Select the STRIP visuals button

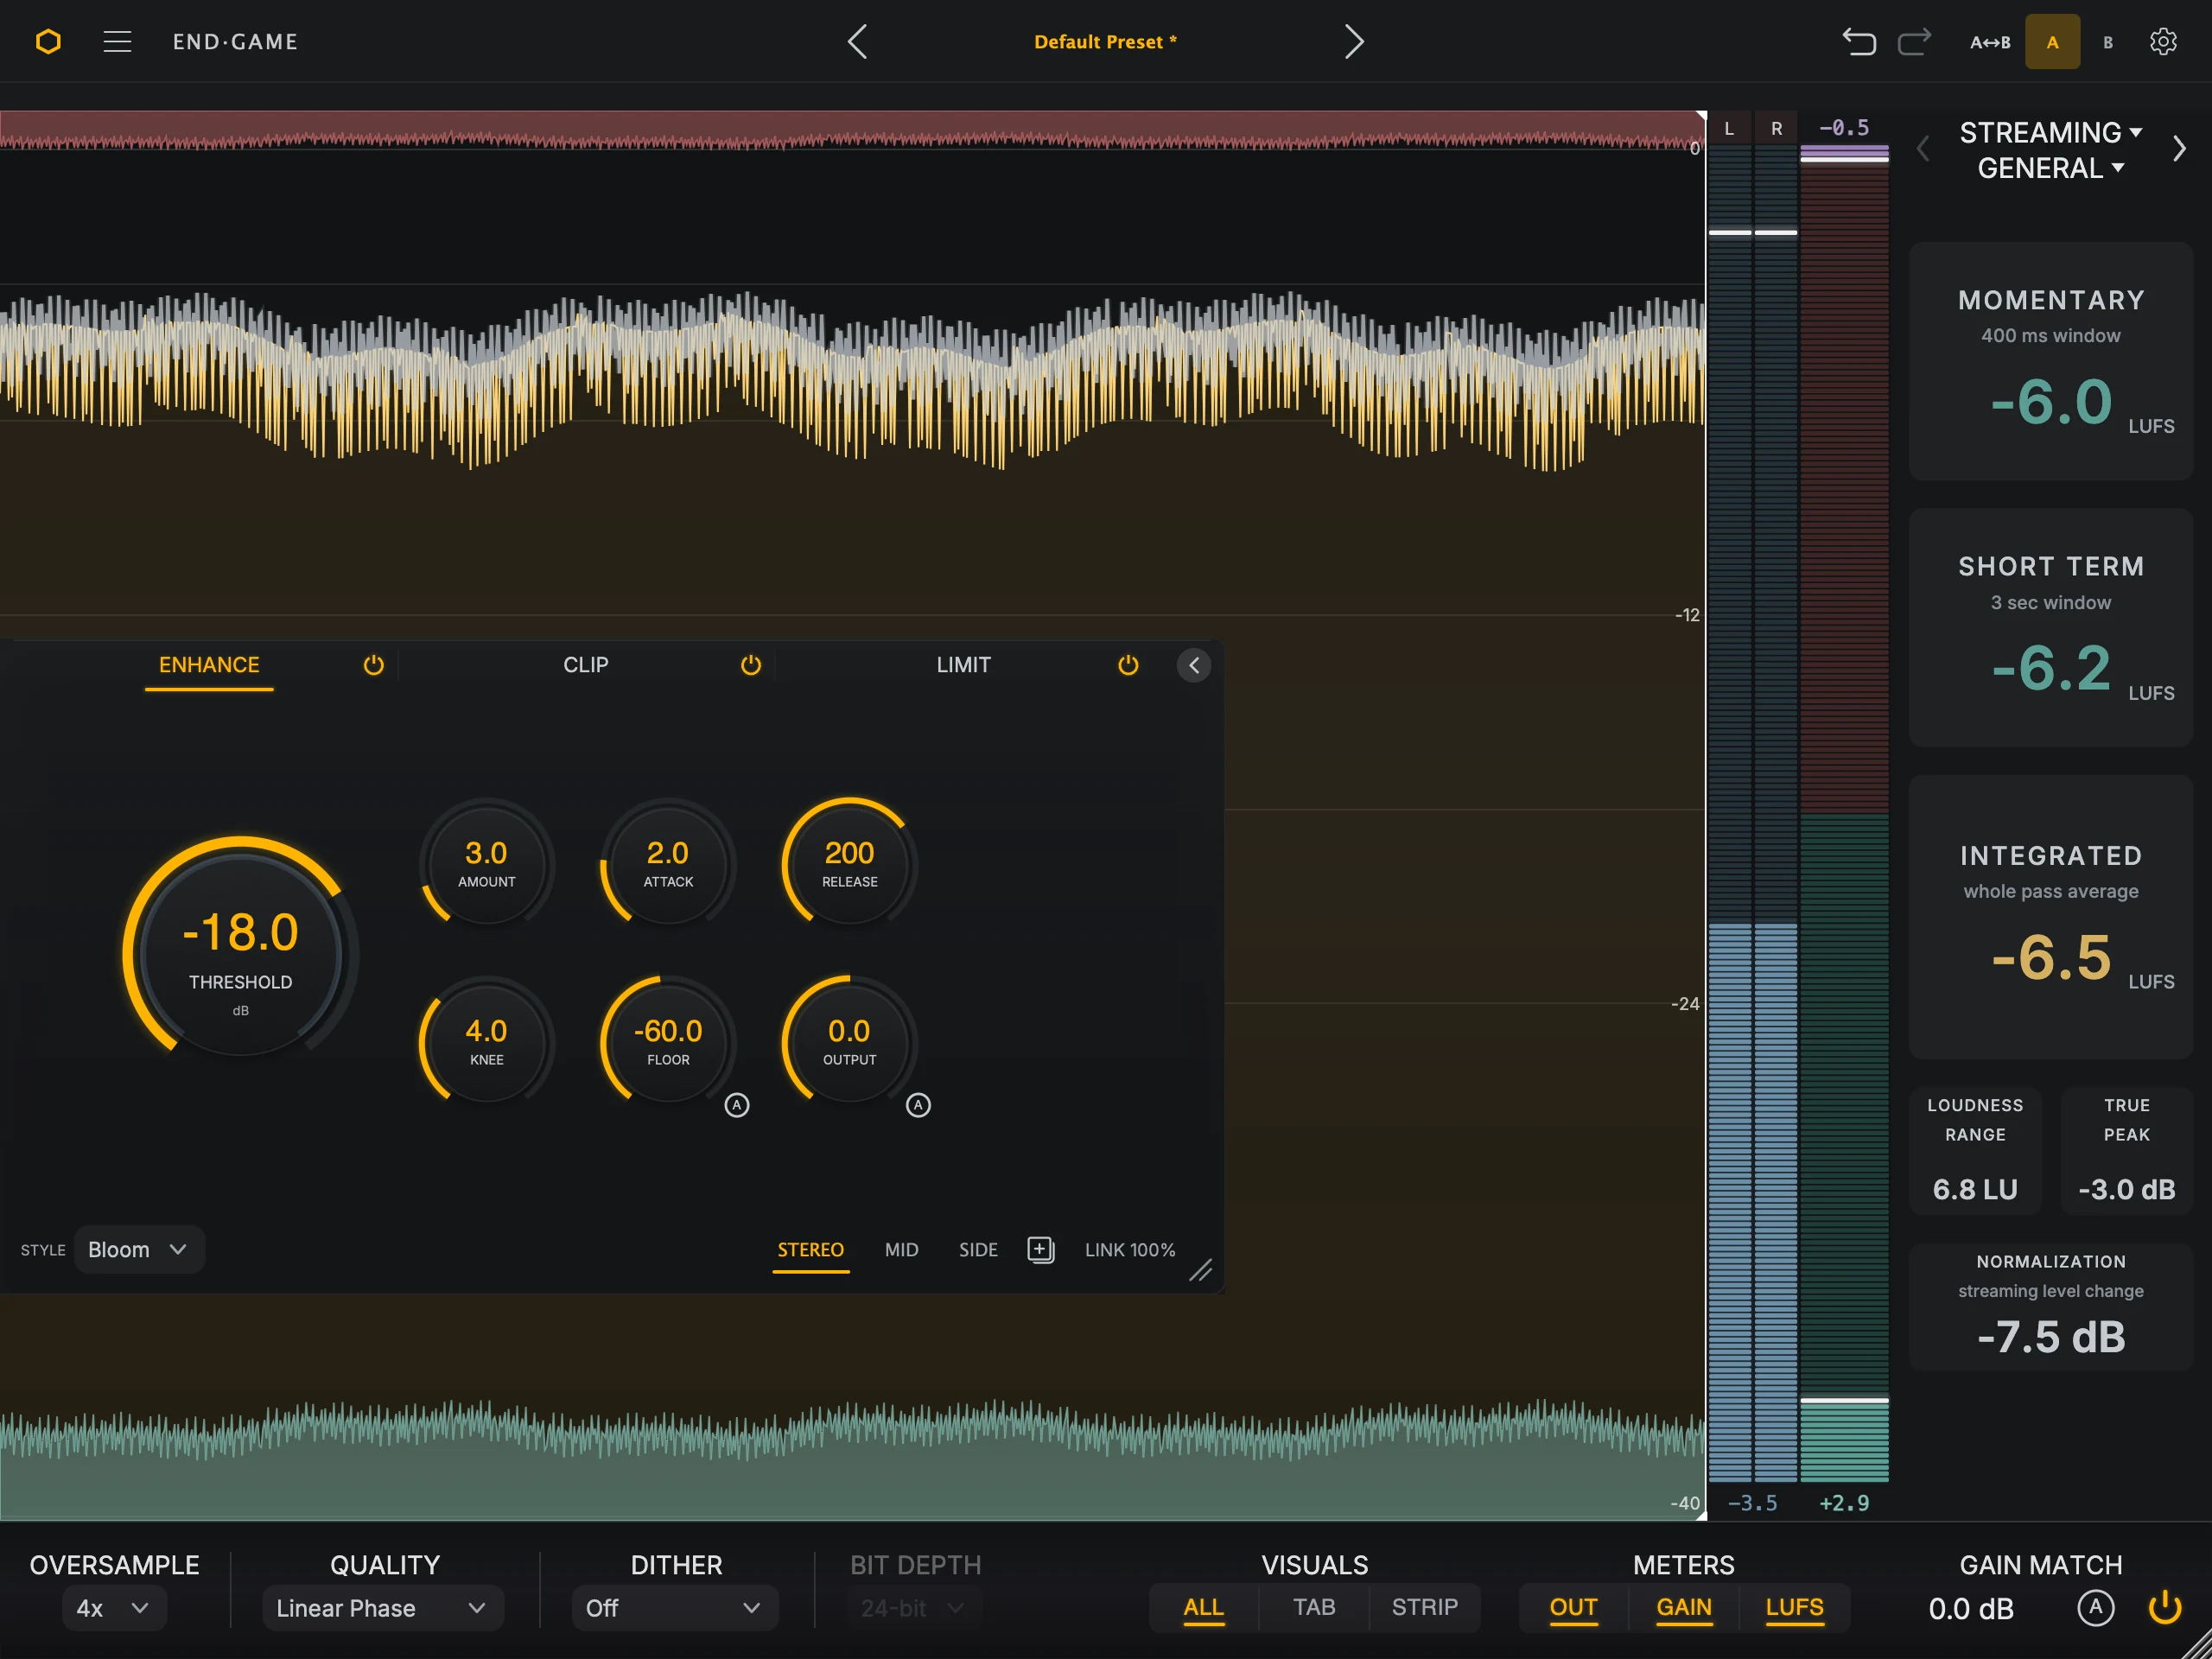(x=1425, y=1607)
